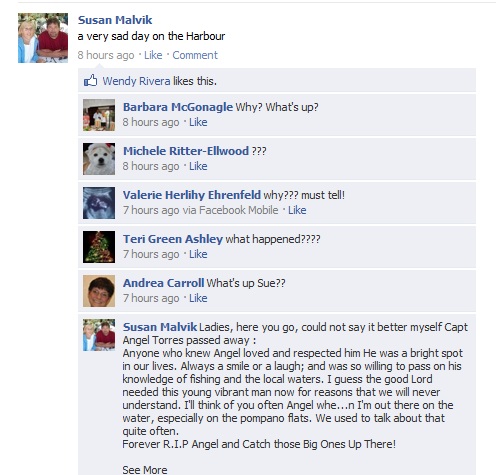Expand the comment with See More
The image size is (496, 475).
coord(145,470)
